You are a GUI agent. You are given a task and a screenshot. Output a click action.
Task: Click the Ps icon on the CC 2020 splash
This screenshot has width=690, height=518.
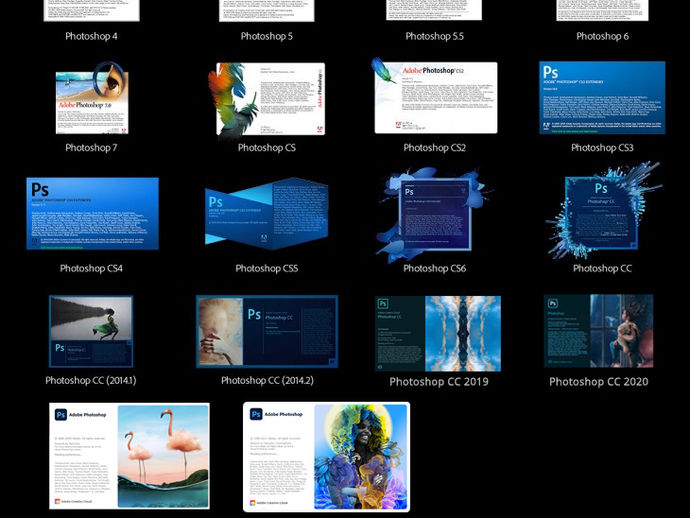pos(553,303)
